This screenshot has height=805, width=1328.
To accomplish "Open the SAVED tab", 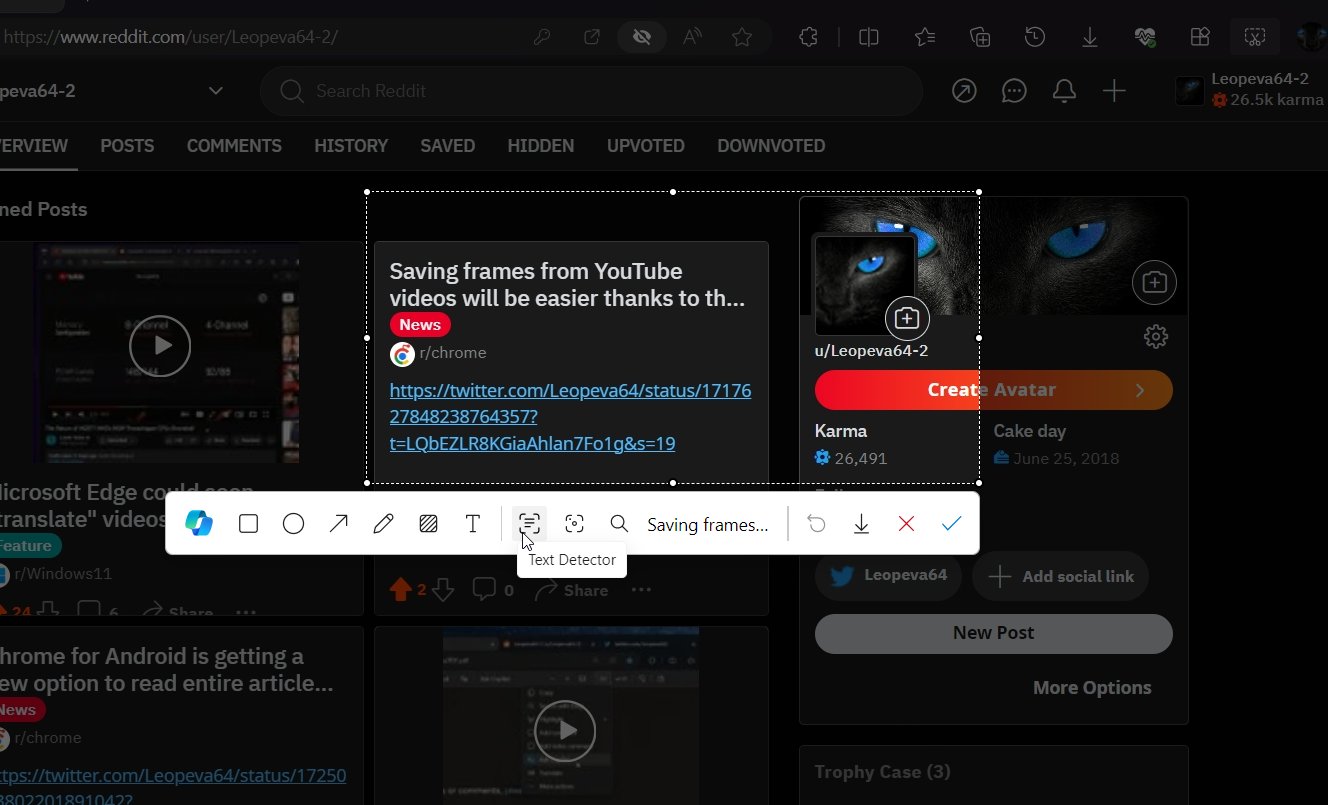I will click(x=447, y=146).
